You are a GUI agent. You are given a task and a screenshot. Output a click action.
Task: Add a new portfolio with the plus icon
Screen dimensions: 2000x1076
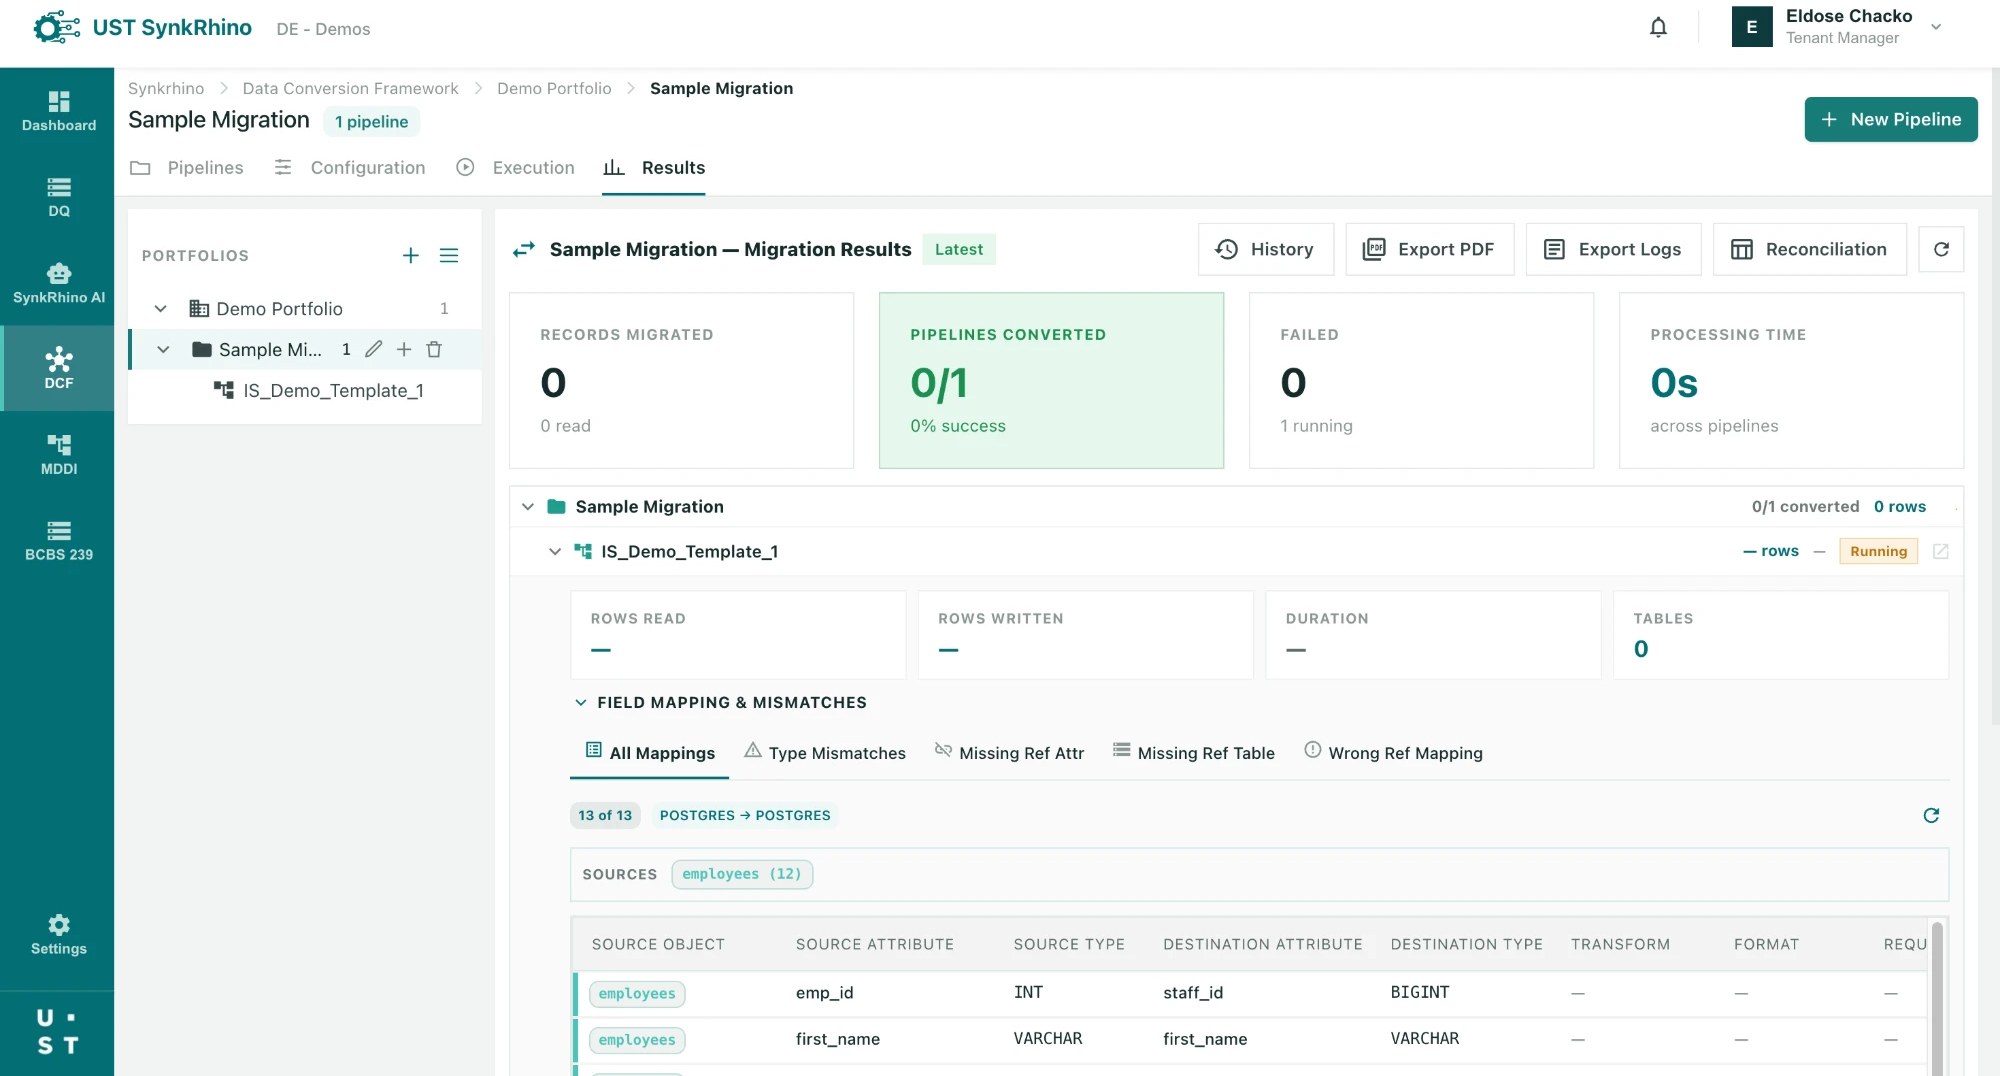tap(410, 256)
